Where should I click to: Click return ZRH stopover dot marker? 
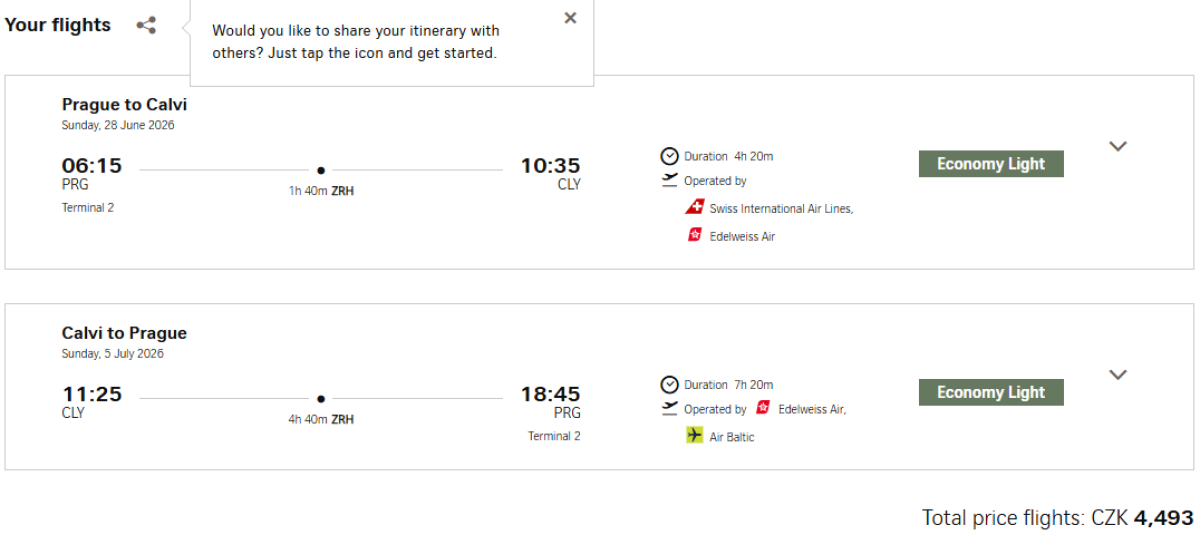tap(321, 399)
